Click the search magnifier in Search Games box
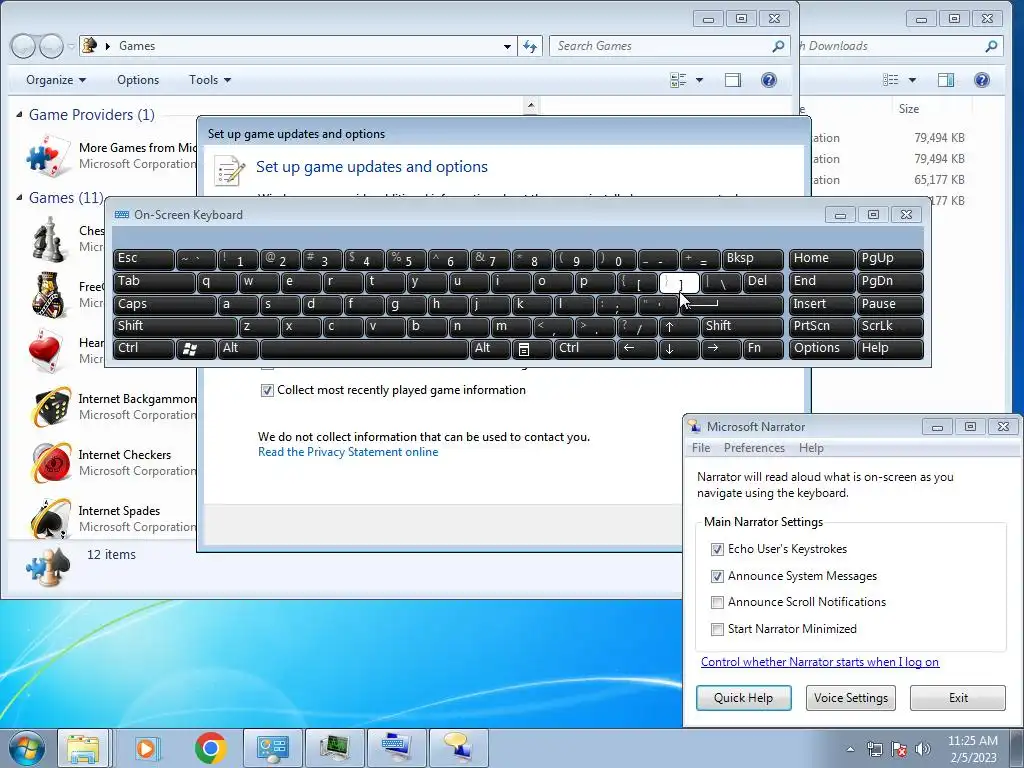Screen dimensions: 1024x768 pos(778,46)
